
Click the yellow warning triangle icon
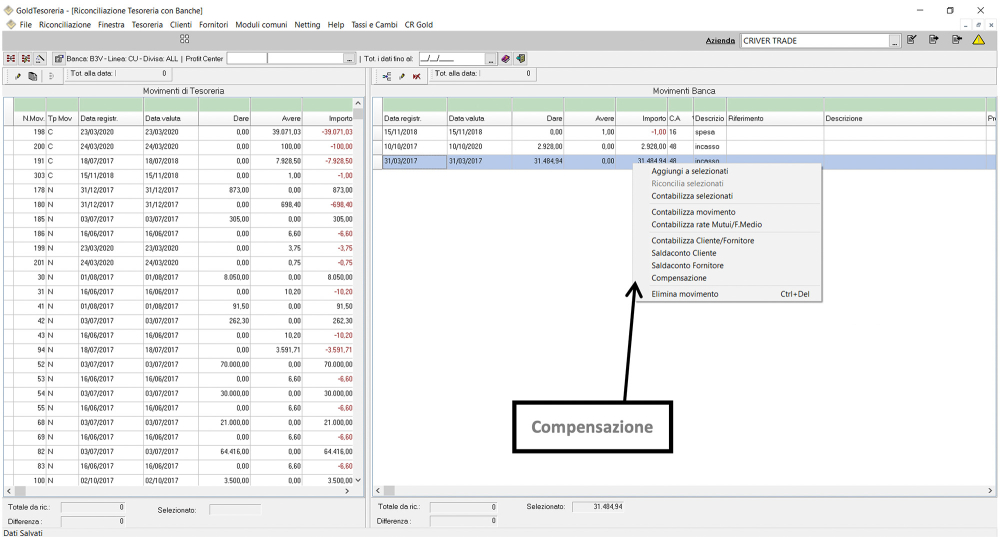(978, 40)
